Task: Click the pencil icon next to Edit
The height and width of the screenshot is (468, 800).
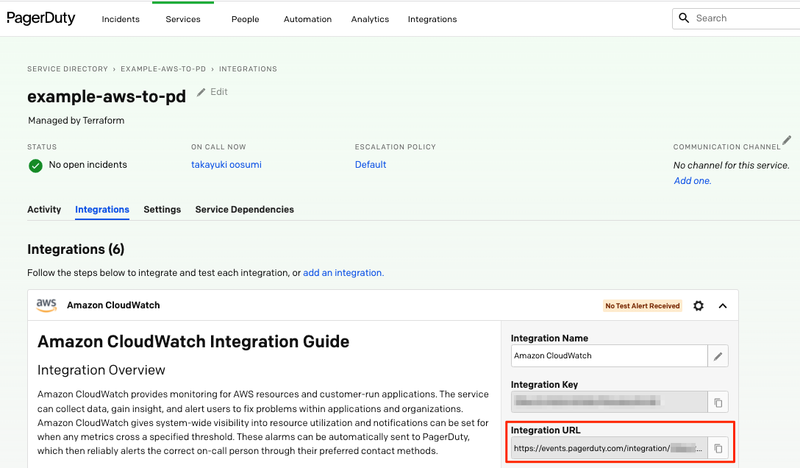Action: pos(201,92)
